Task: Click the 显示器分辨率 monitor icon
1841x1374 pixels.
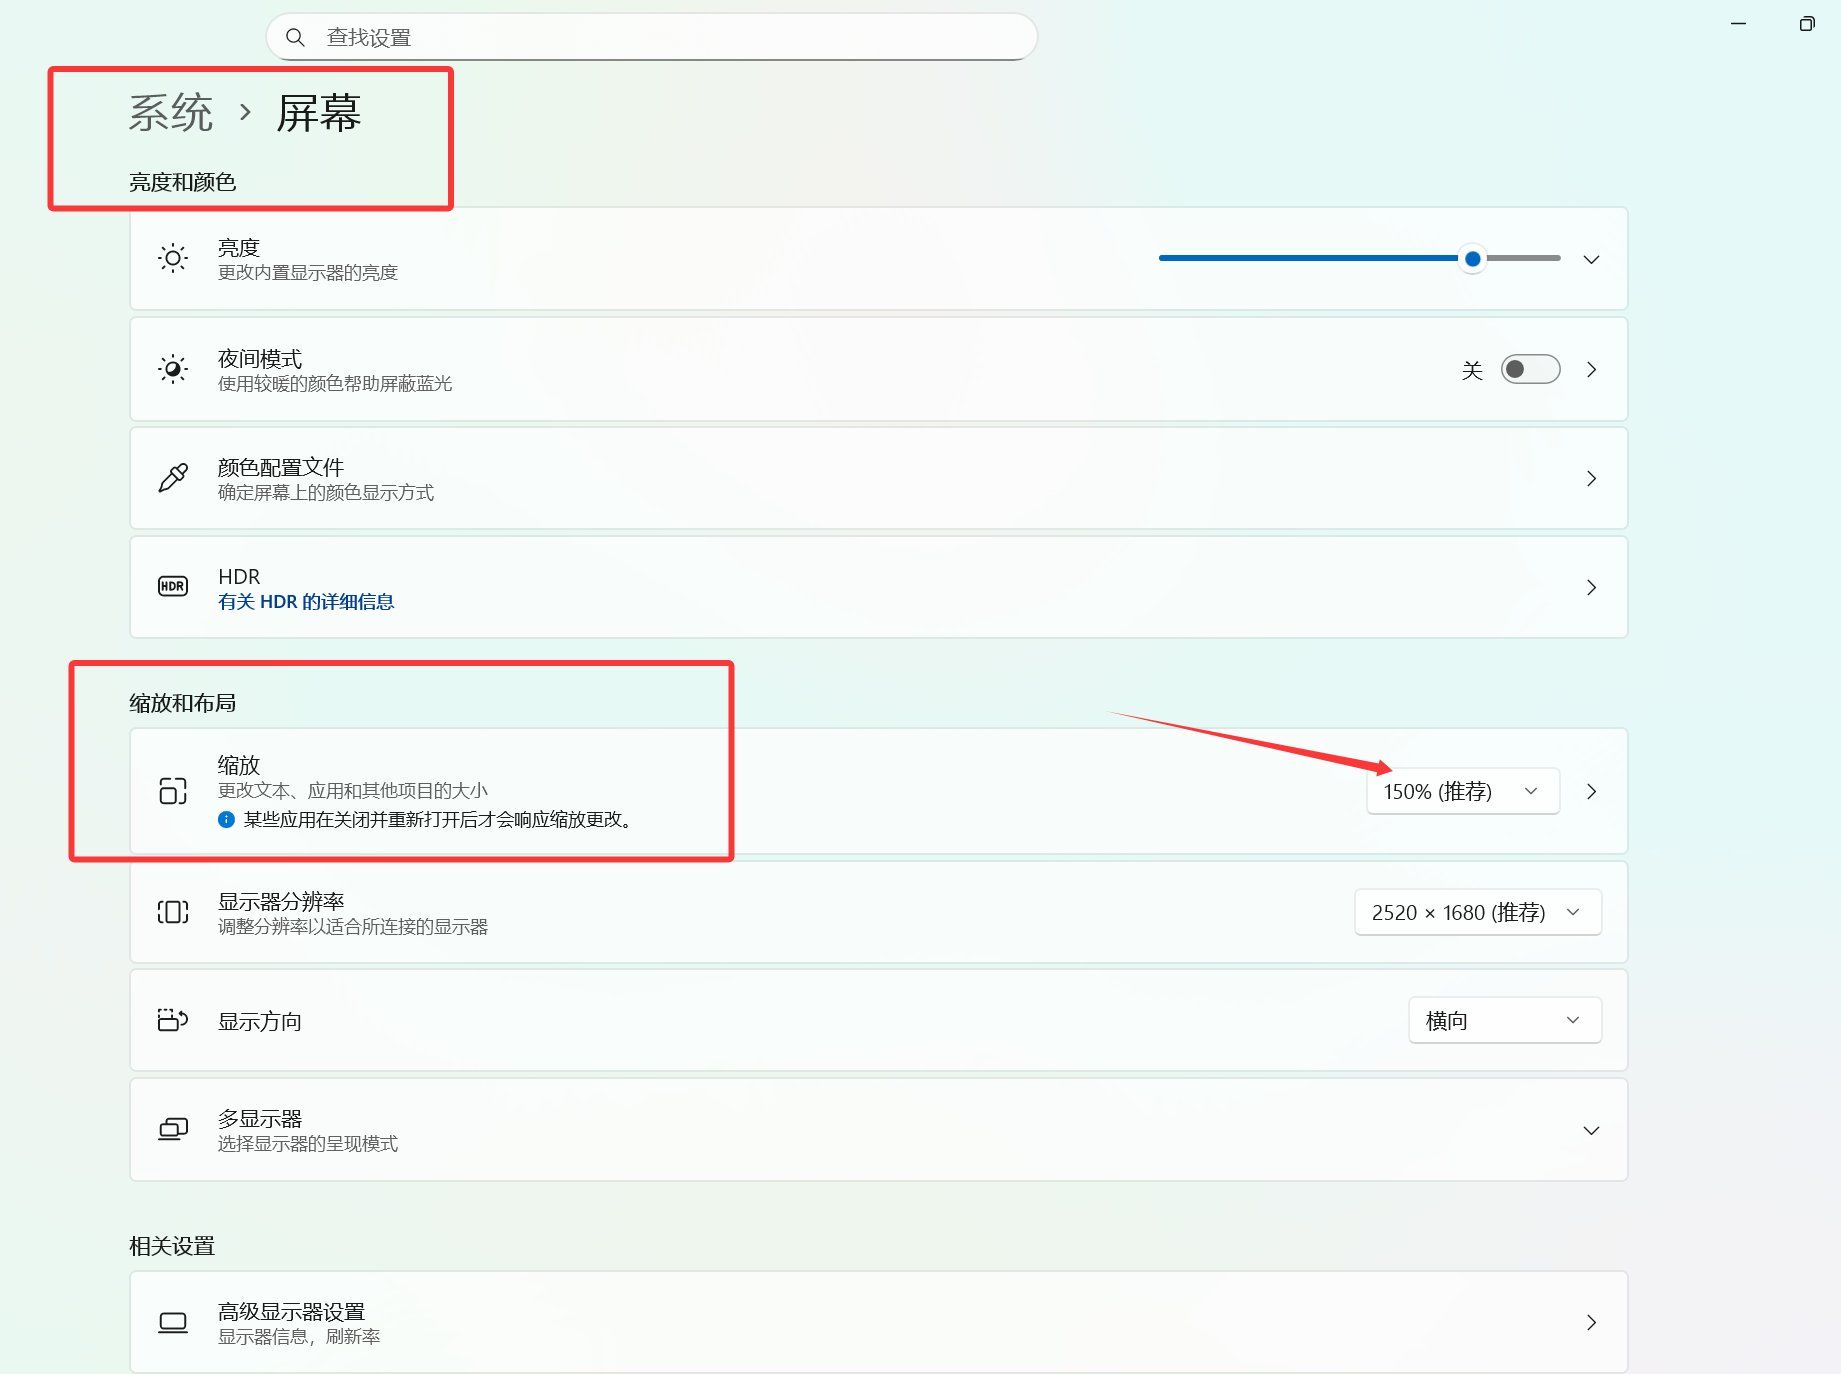Action: [172, 911]
